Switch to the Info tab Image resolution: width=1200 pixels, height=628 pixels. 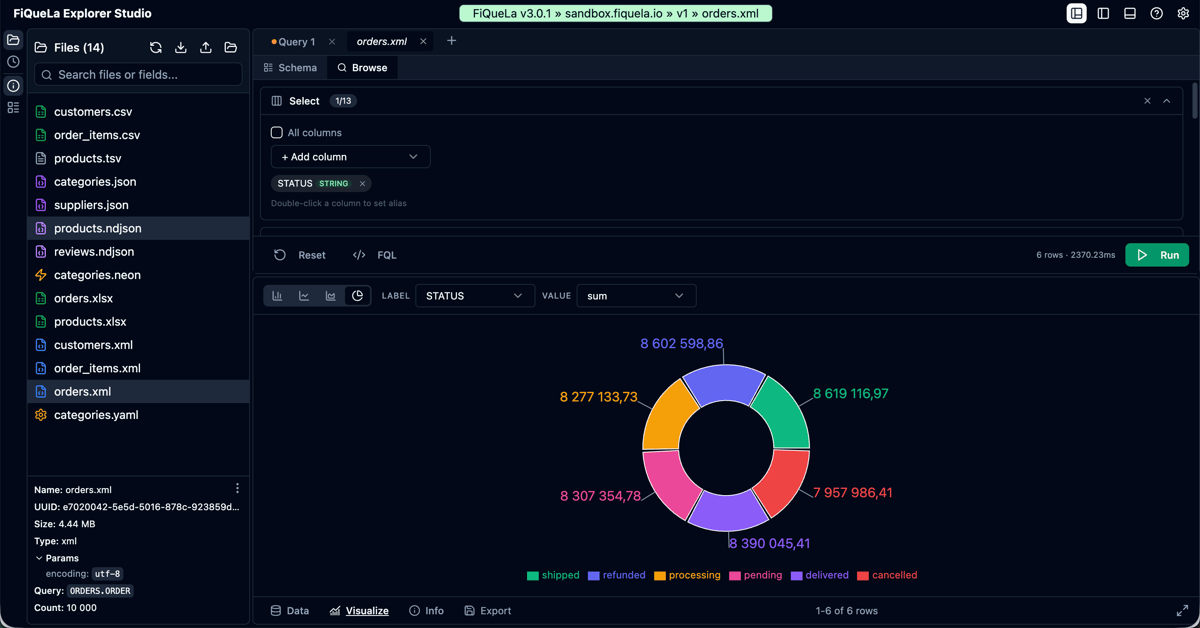(x=426, y=611)
